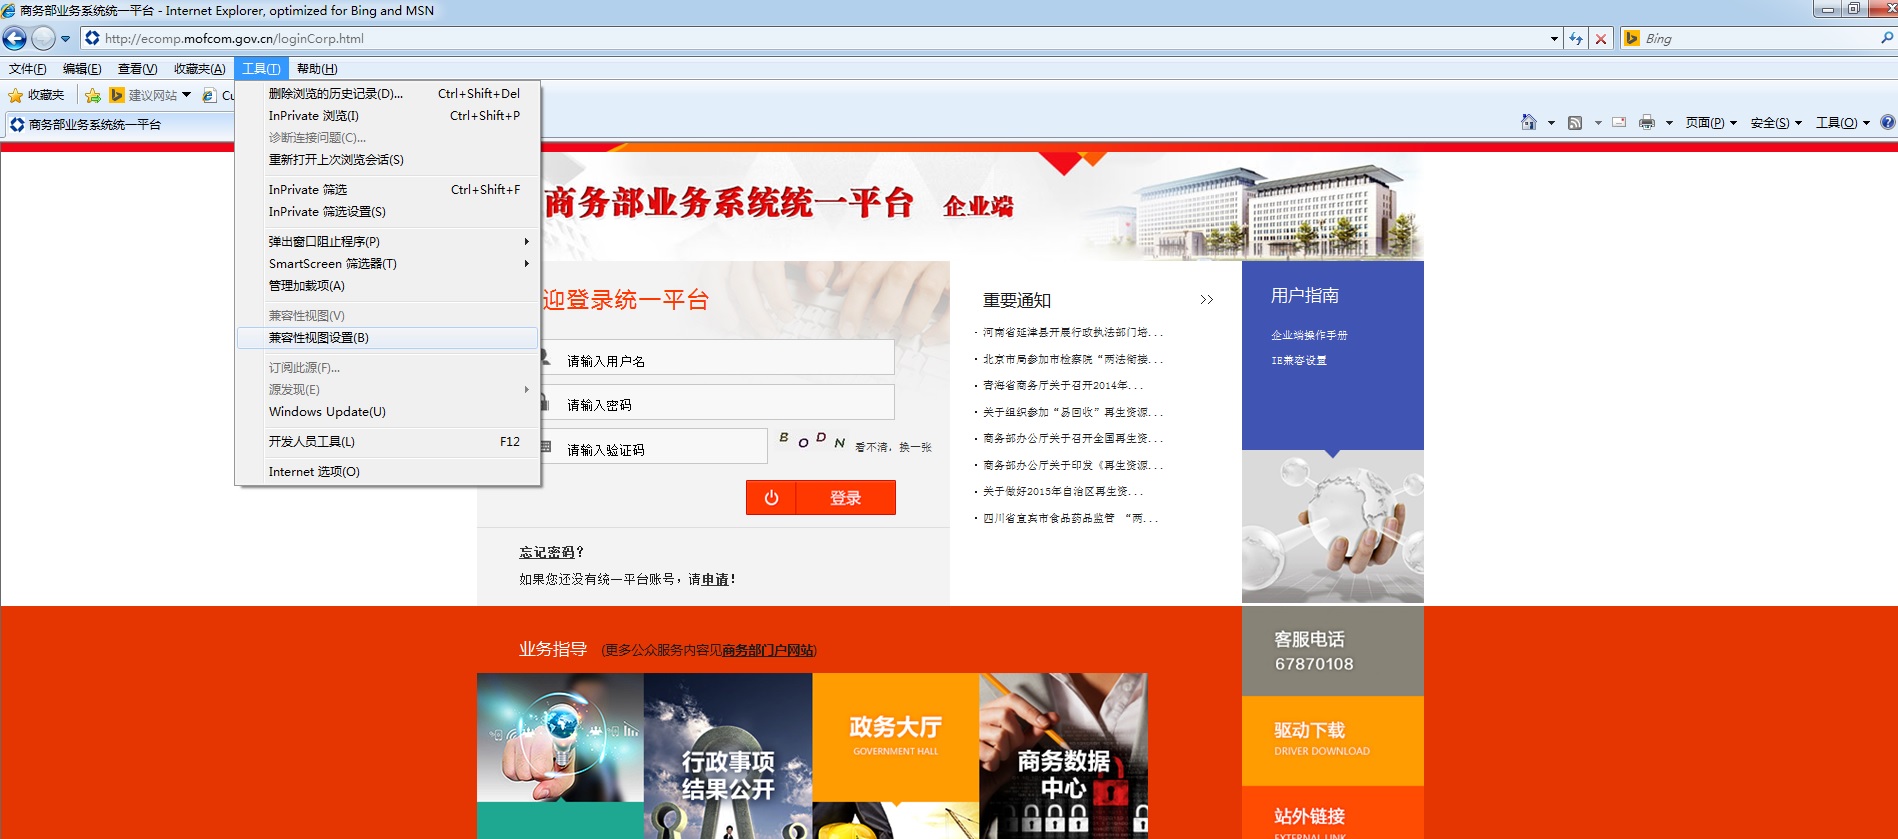Click 看不清，换一张 refresh captcha link
This screenshot has width=1898, height=839.
(893, 447)
